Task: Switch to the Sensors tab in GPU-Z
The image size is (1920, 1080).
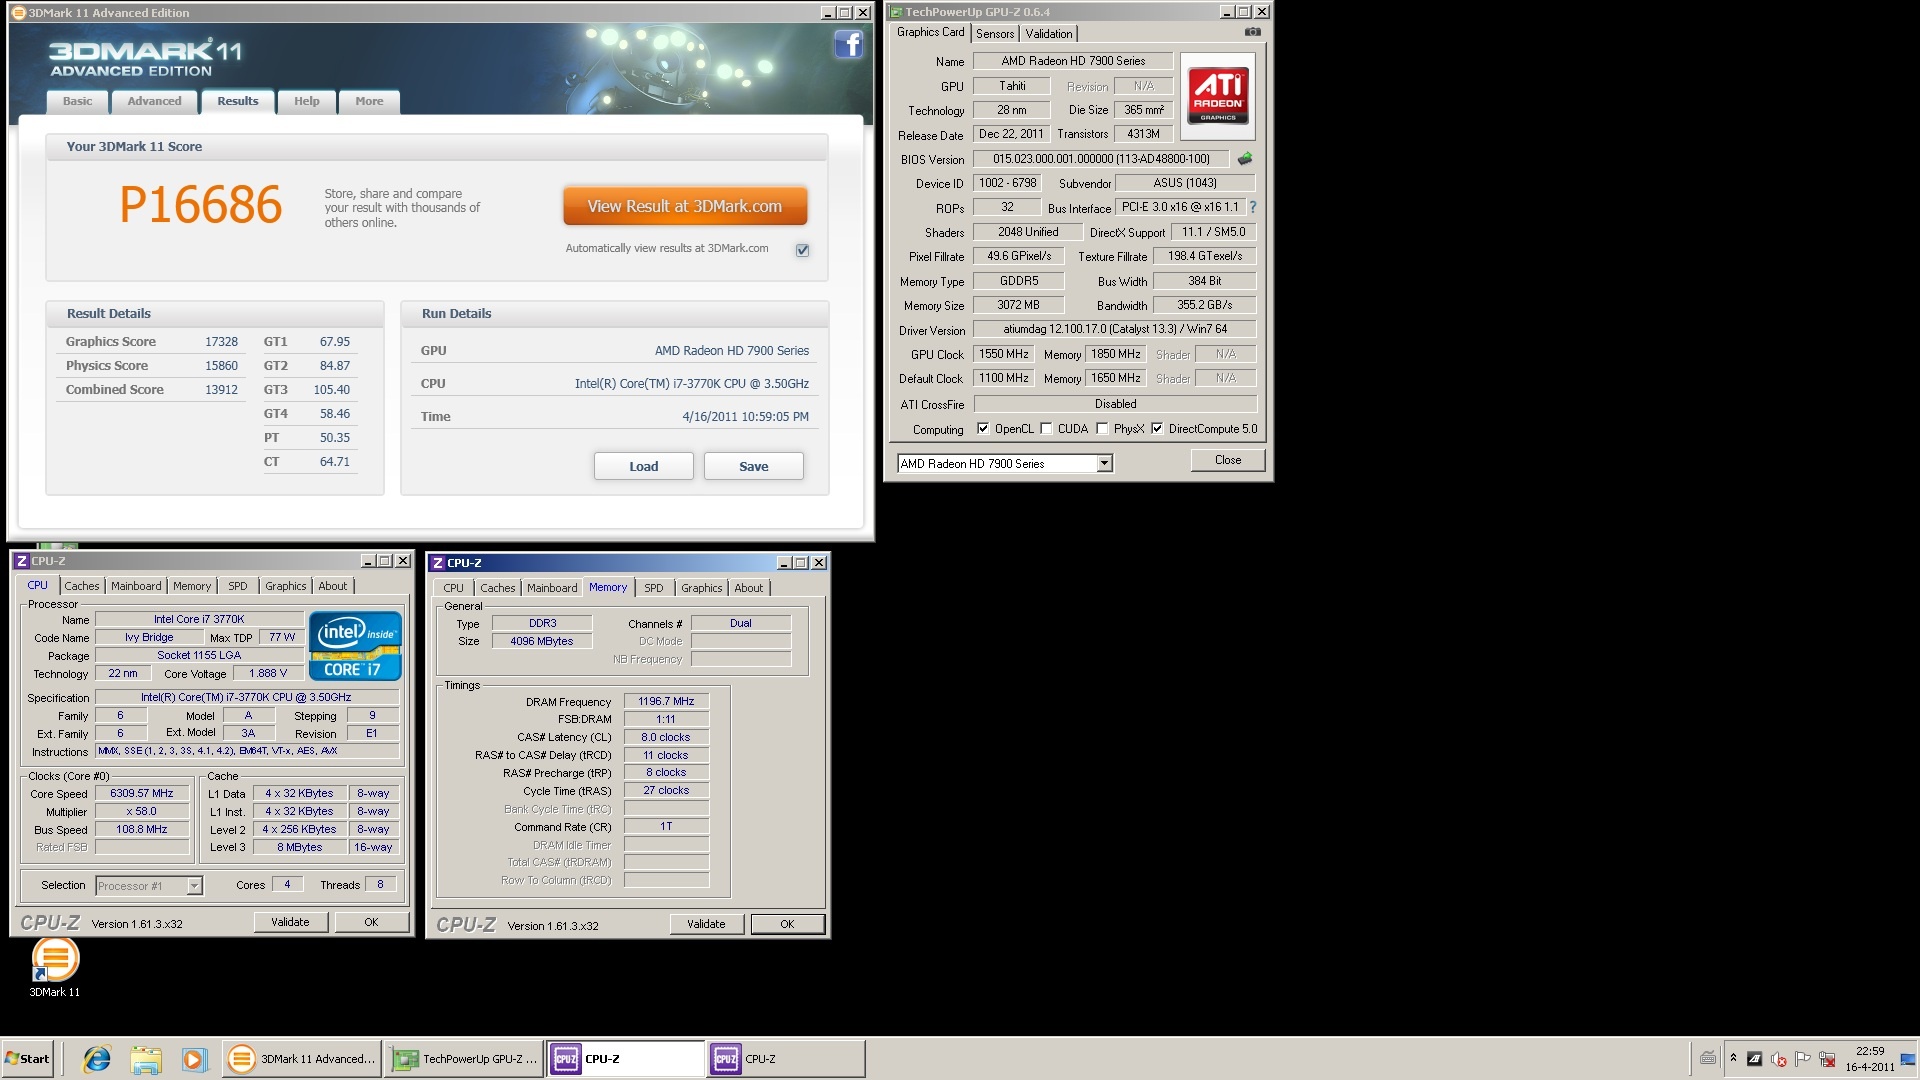Action: pos(995,33)
